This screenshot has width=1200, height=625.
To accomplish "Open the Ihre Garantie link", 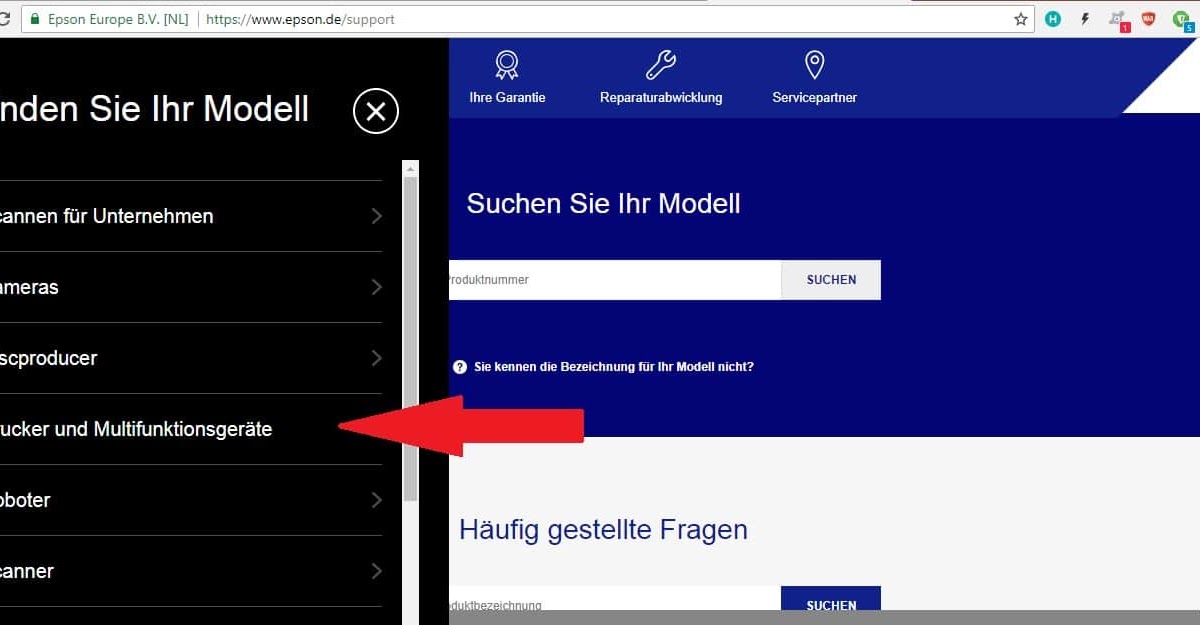I will (x=507, y=98).
